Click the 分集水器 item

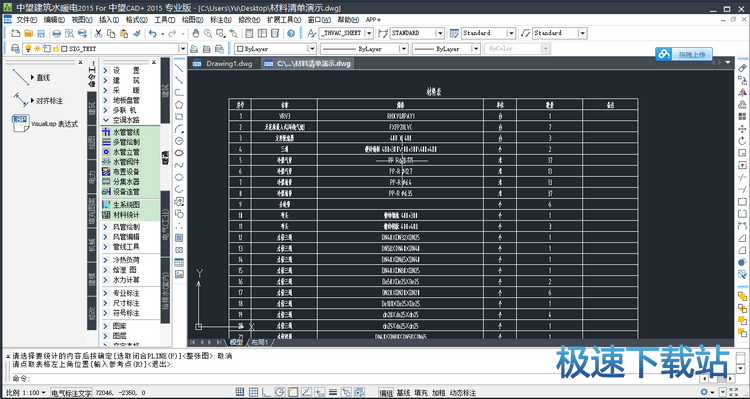click(x=121, y=182)
